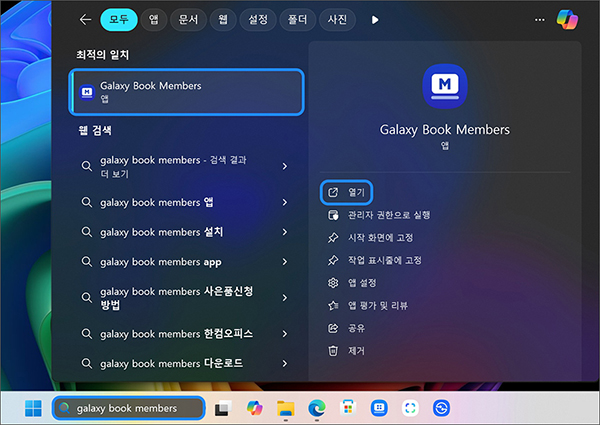Screen dimensions: 600x425
Task: Click the large Galaxy Book Members app icon
Action: click(445, 86)
